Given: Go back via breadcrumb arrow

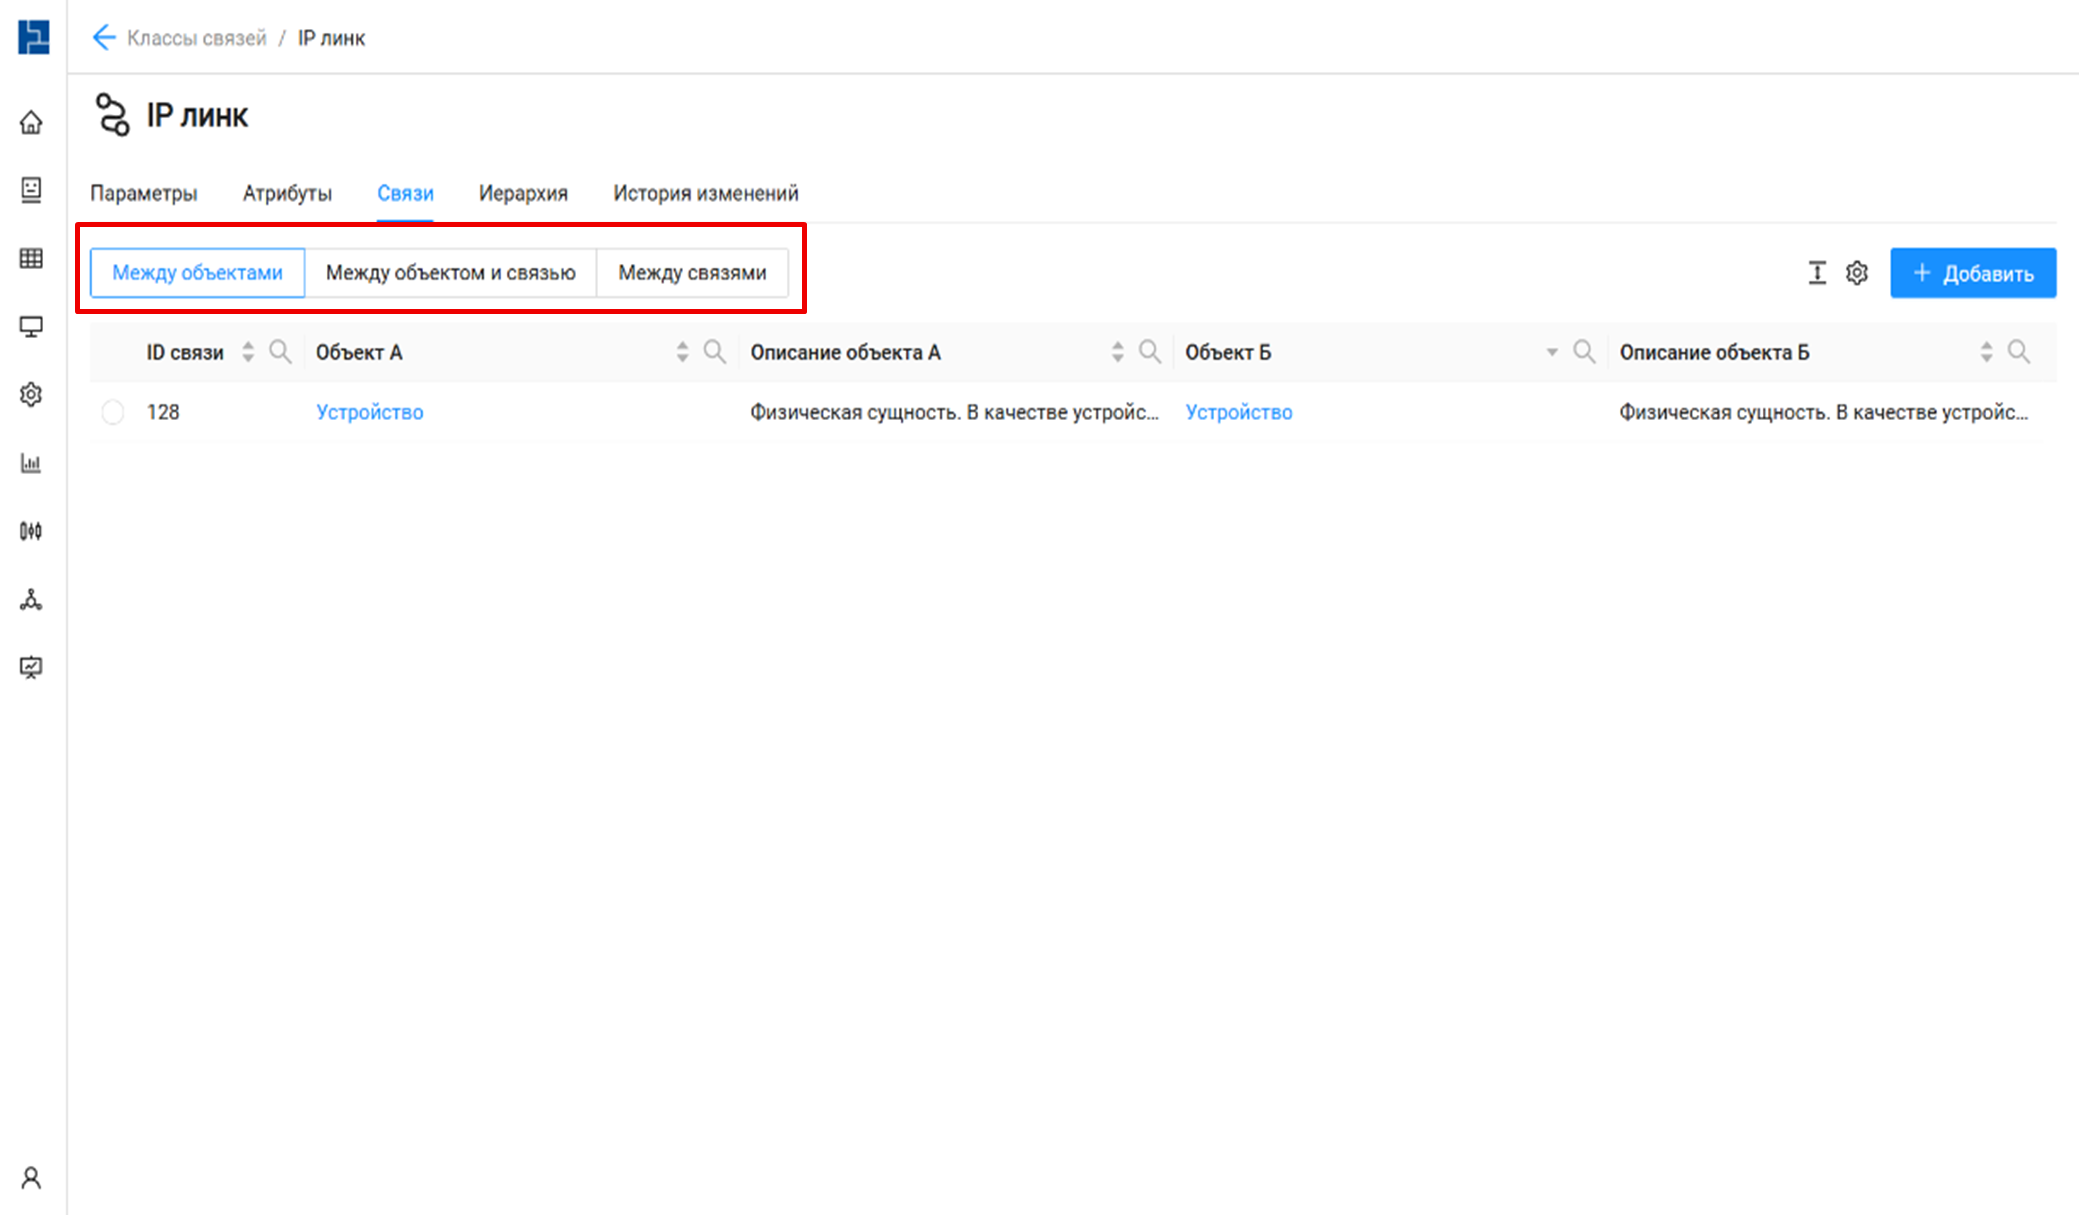Looking at the screenshot, I should [x=104, y=38].
